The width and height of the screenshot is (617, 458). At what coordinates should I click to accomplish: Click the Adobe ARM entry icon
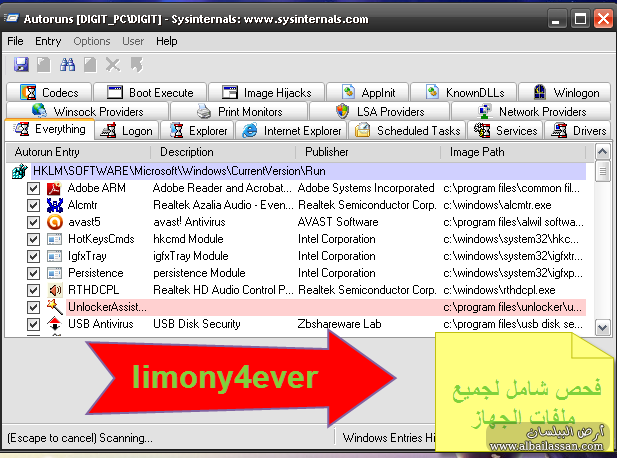(x=54, y=188)
